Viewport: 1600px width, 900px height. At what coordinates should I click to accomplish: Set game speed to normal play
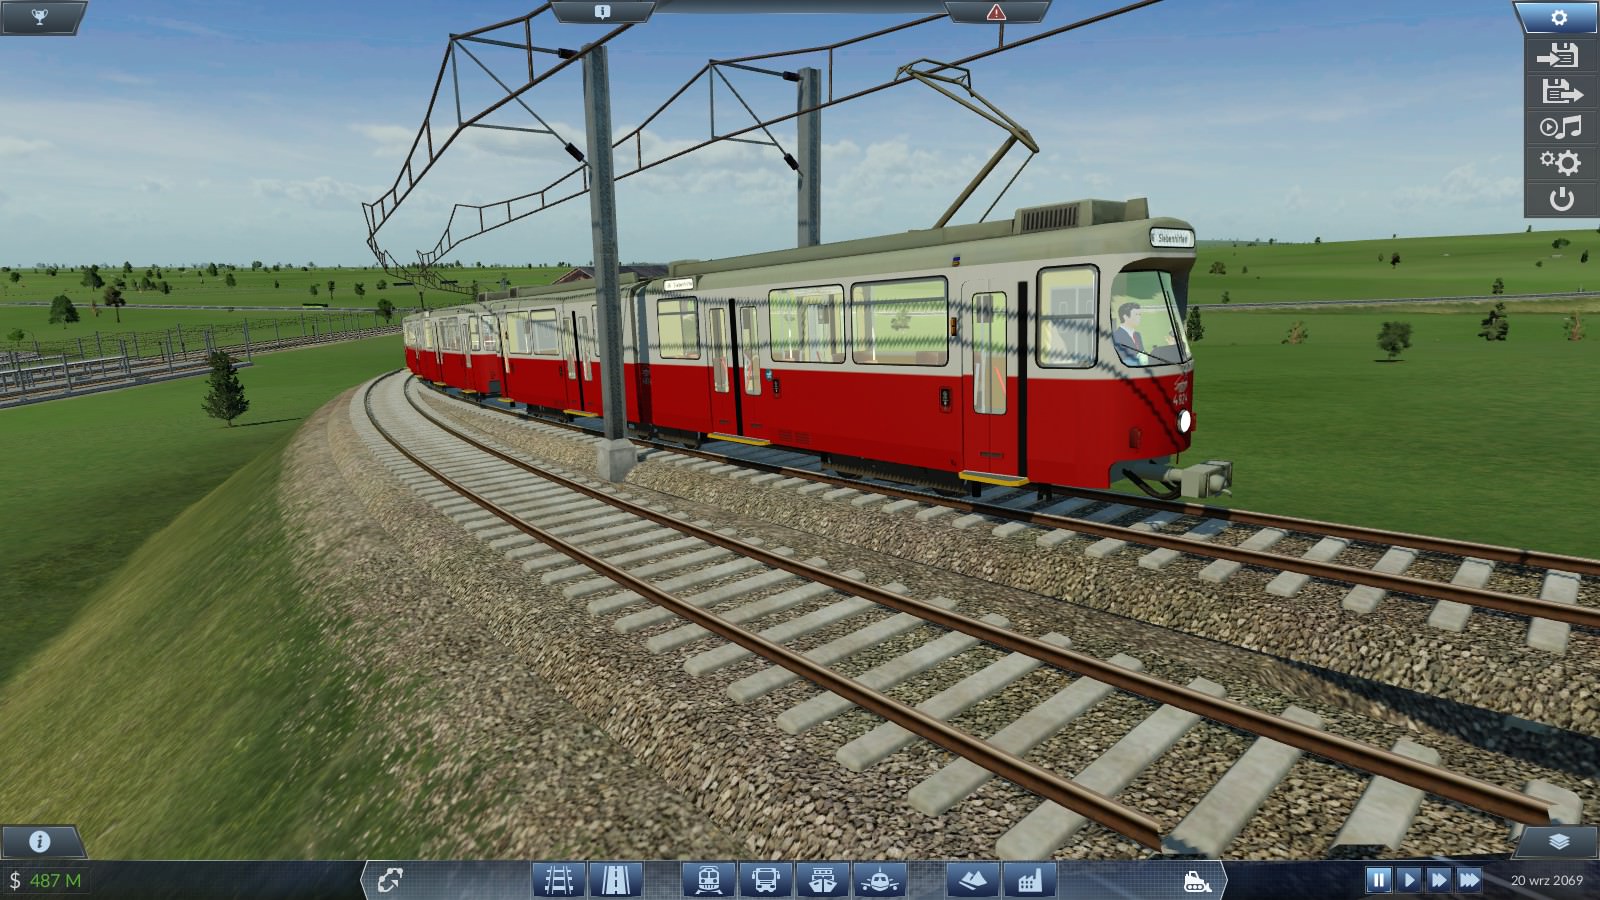[x=1409, y=880]
